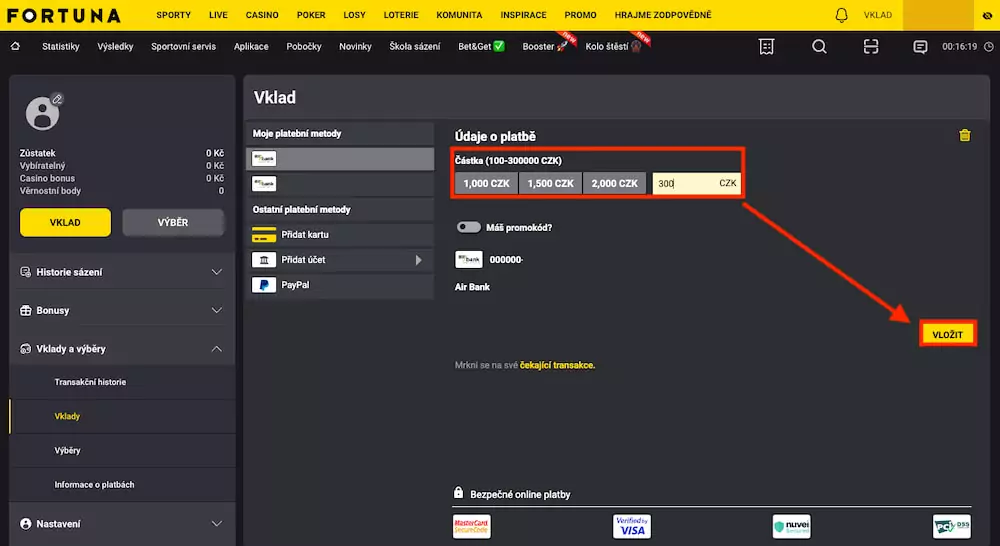
Task: Click the MasterCard SecureCode logo
Action: [472, 526]
